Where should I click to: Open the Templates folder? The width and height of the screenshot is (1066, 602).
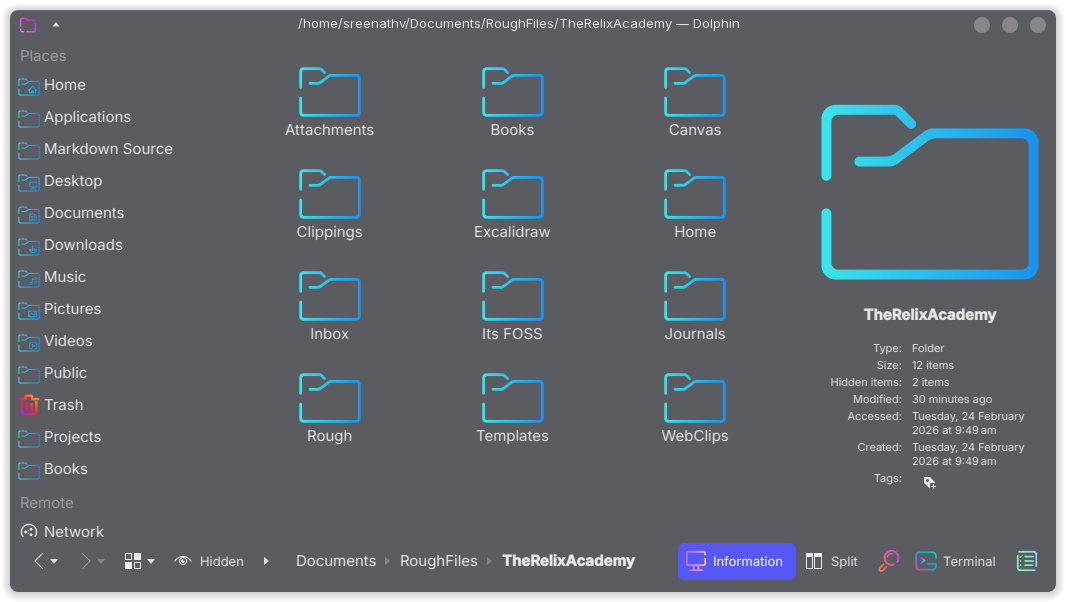[x=512, y=408]
